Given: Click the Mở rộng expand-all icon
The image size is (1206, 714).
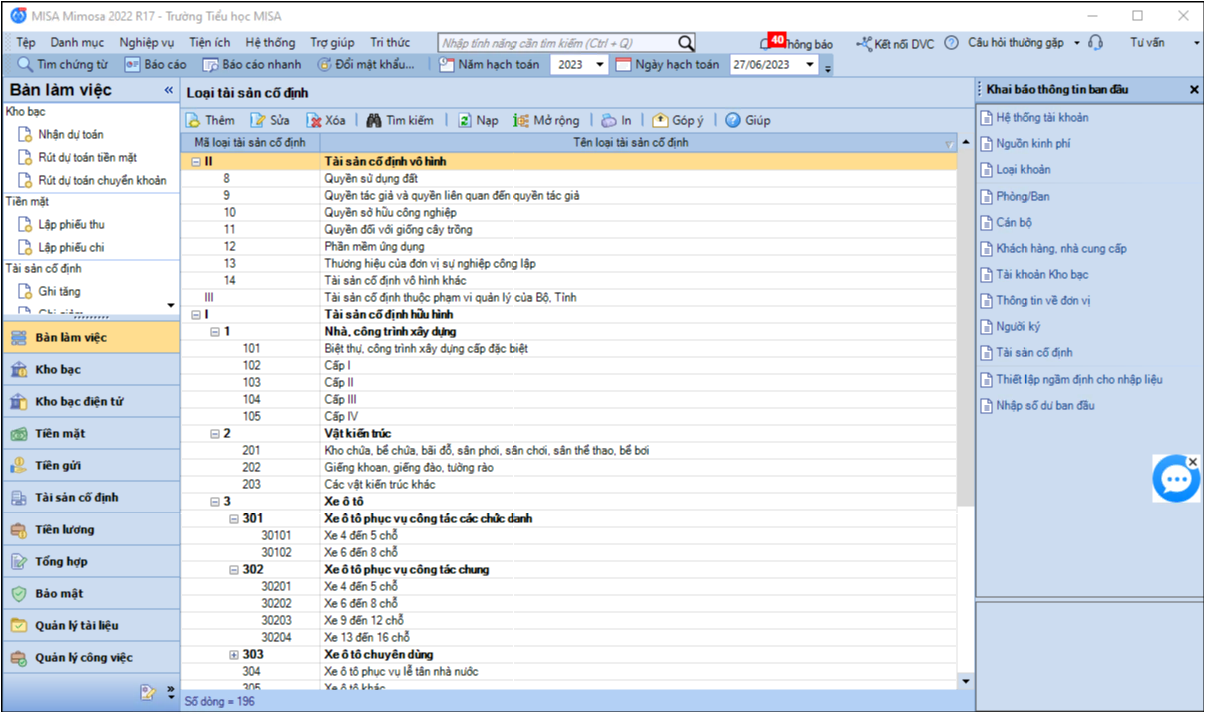Looking at the screenshot, I should tap(521, 120).
